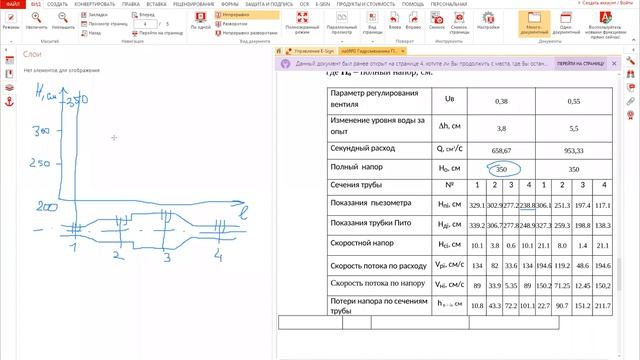
Task: Dismiss the purple notification bar
Action: 614,64
